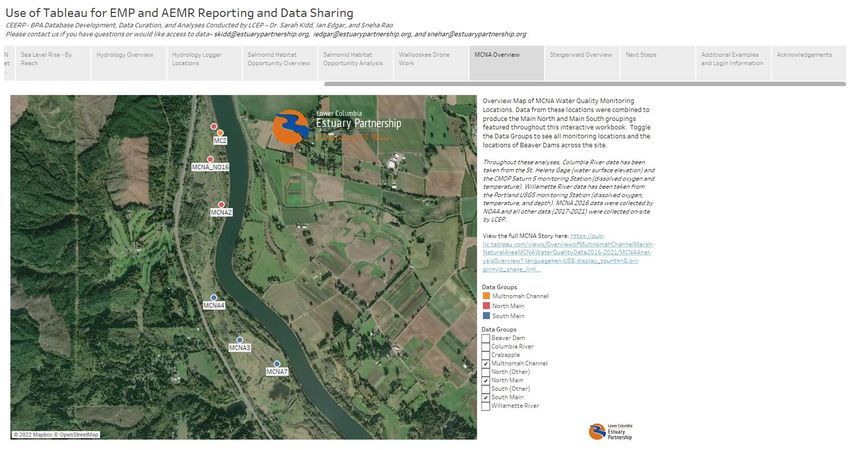Check the Crabapple data group
Image resolution: width=850 pixels, height=450 pixels.
486,355
